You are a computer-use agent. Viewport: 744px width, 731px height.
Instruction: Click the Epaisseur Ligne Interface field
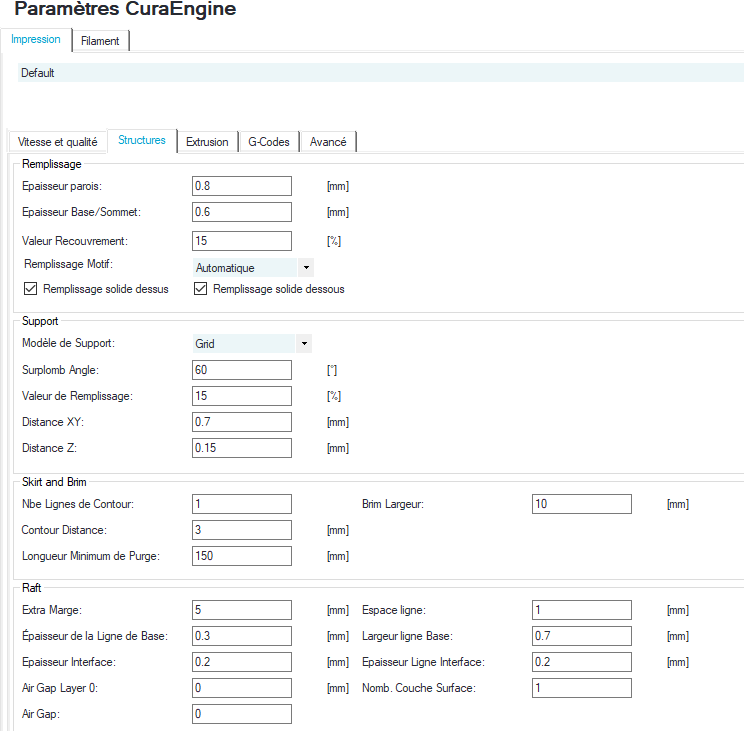tap(582, 662)
